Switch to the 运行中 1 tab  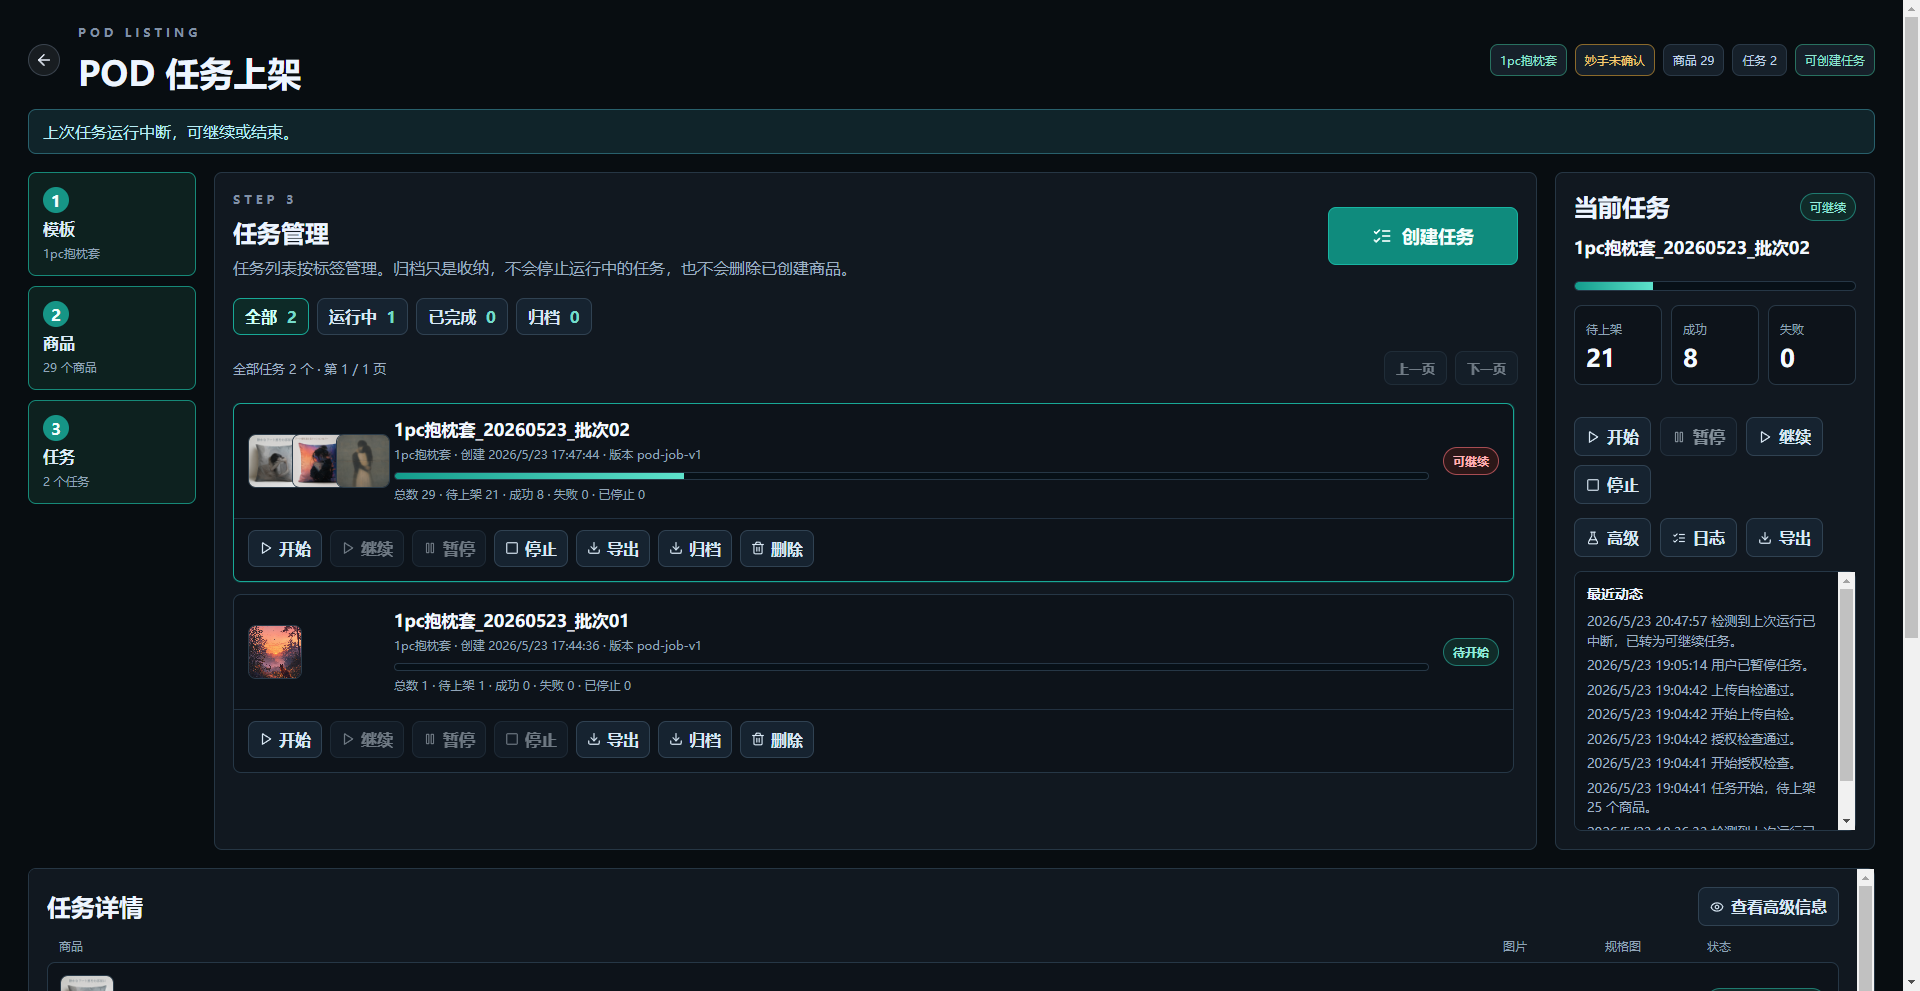pos(362,317)
